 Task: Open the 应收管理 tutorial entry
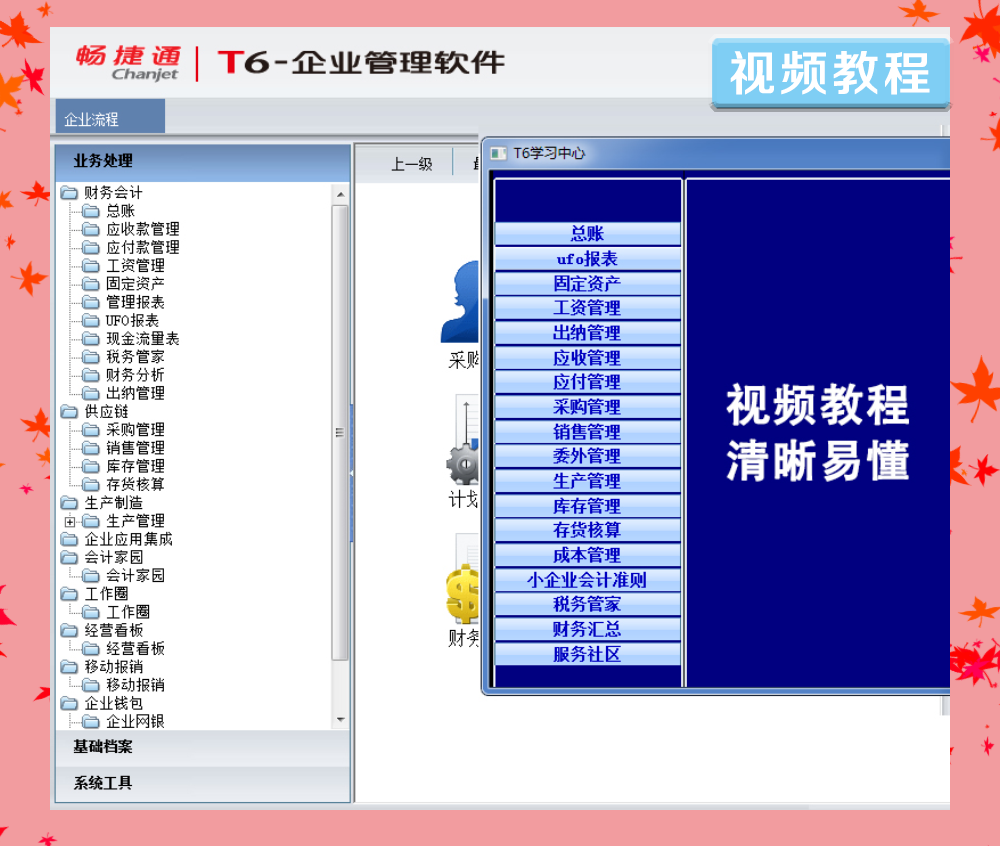coord(587,357)
